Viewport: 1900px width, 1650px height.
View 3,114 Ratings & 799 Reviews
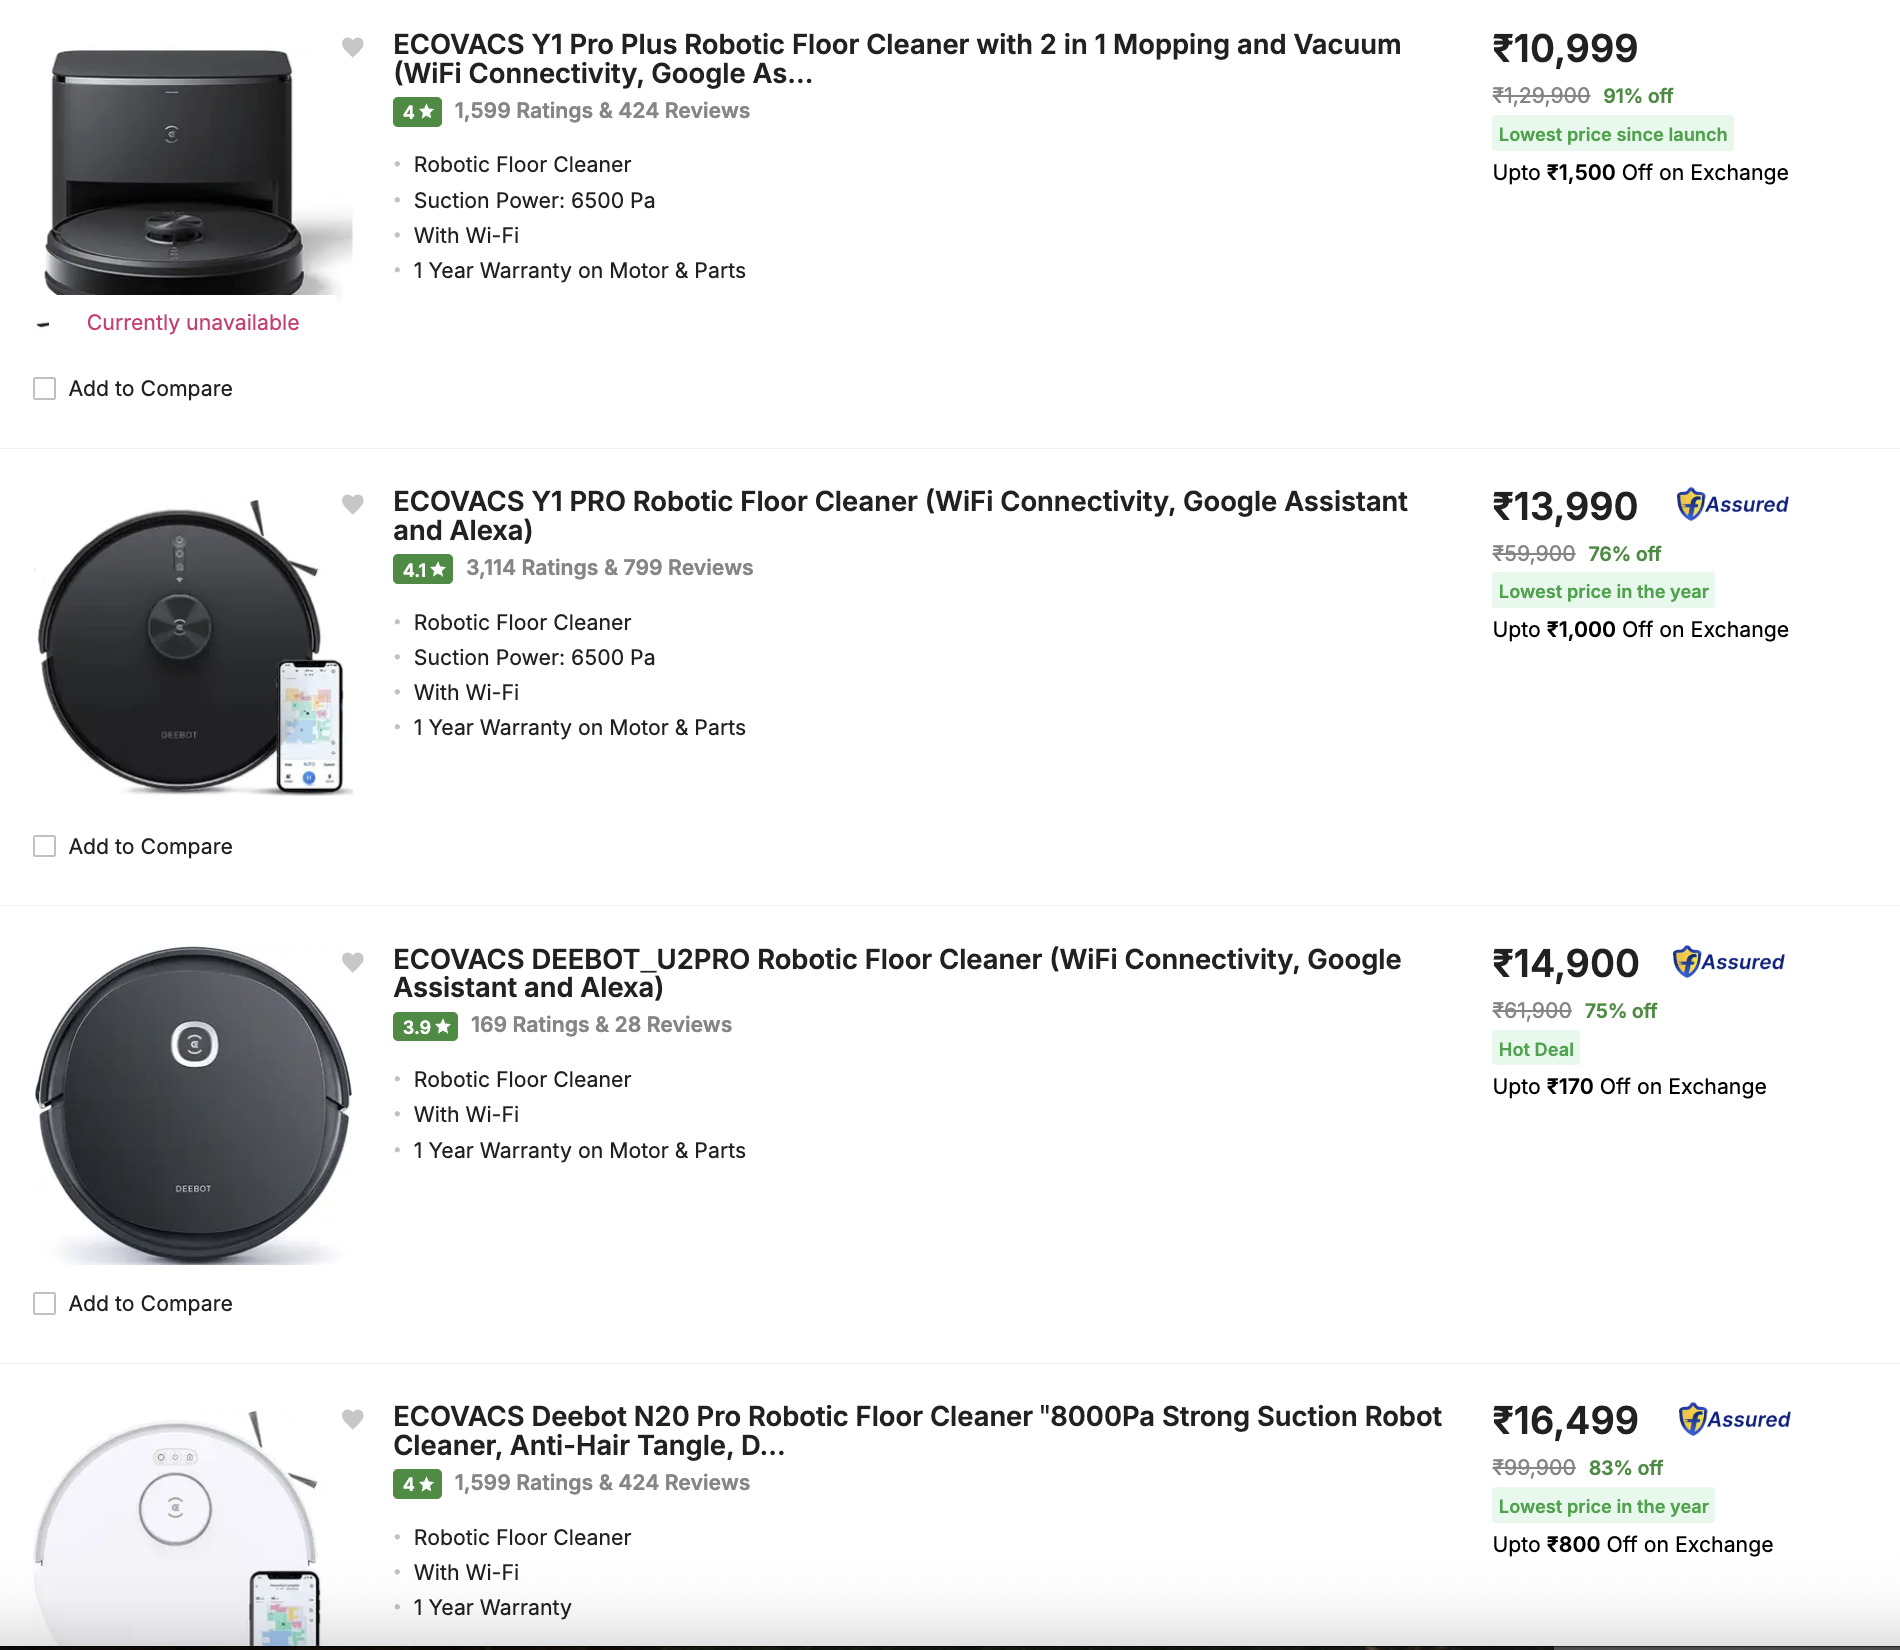pyautogui.click(x=609, y=568)
